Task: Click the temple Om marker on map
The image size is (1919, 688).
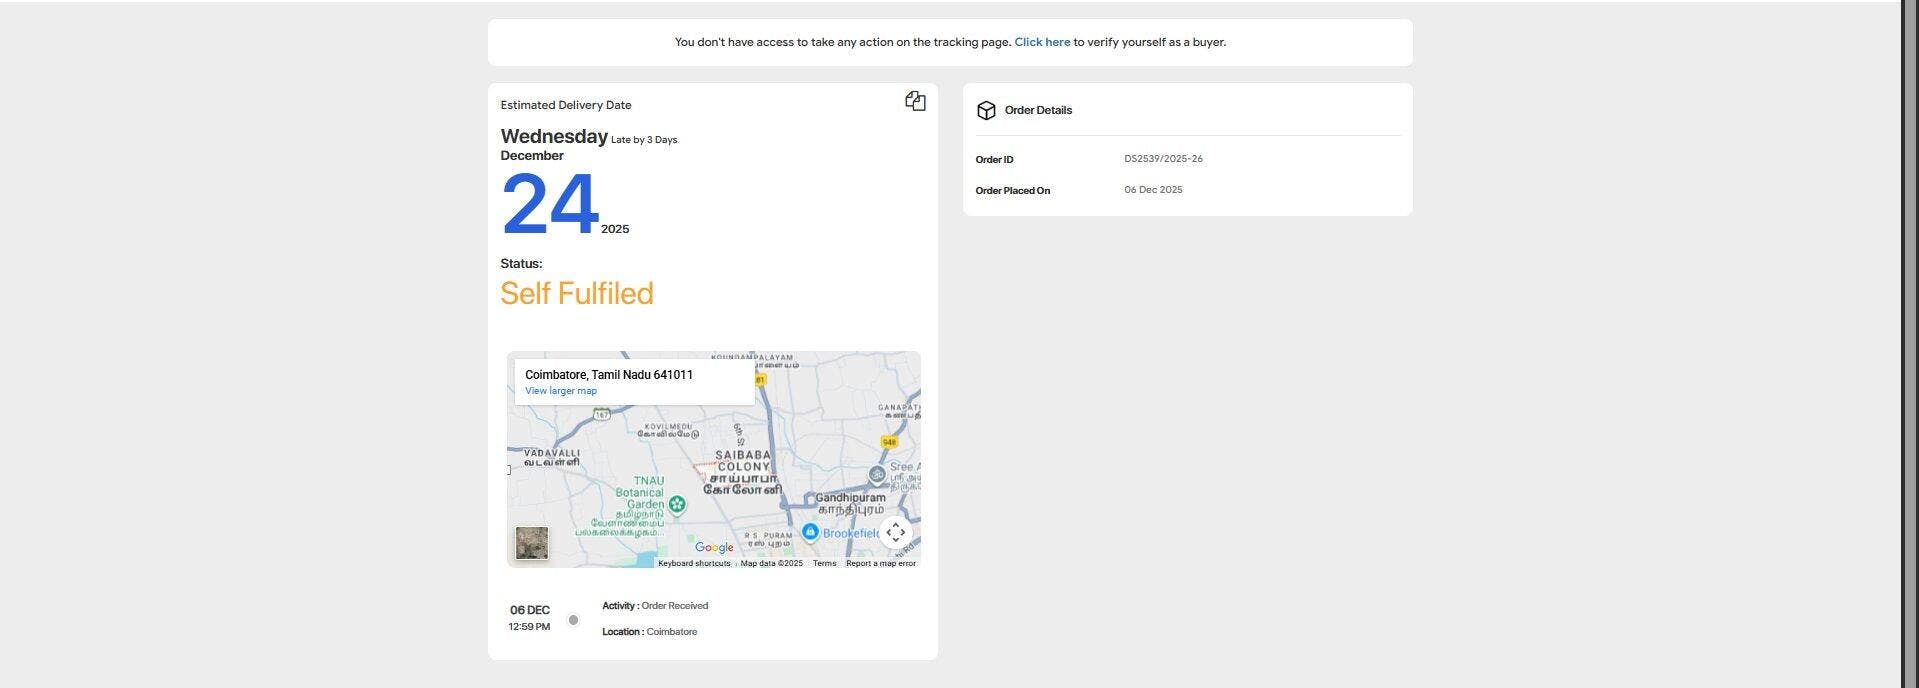Action: pyautogui.click(x=877, y=474)
